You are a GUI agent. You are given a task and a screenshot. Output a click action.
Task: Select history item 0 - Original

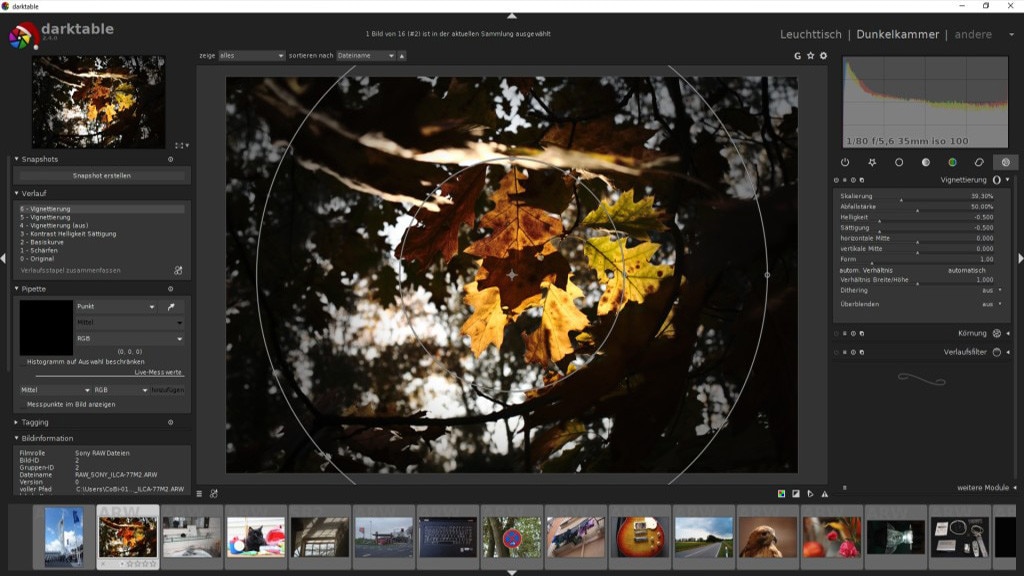coord(101,259)
